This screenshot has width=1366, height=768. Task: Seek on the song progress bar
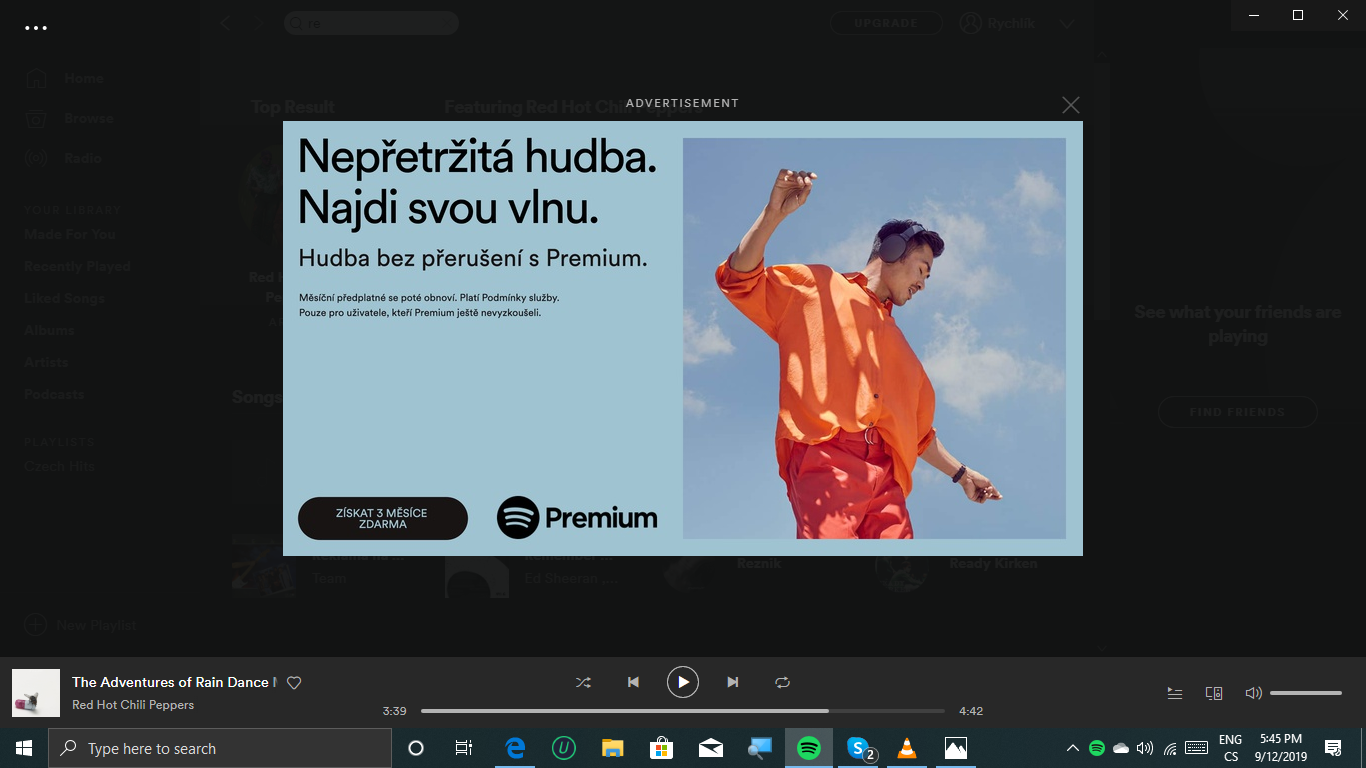[683, 711]
